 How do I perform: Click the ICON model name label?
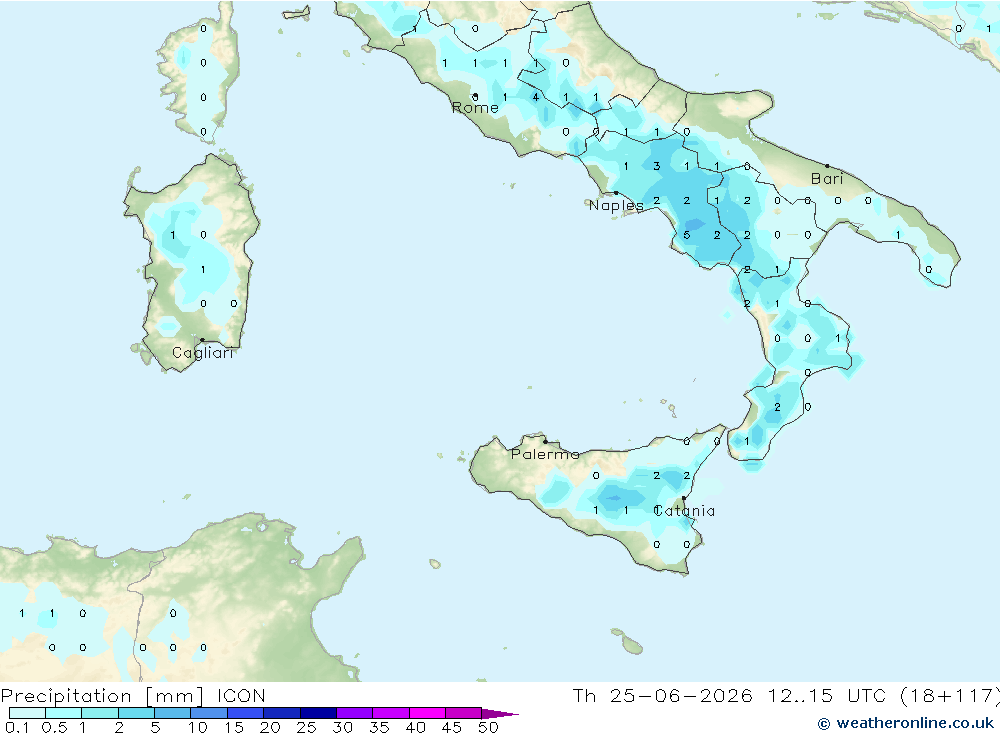(x=241, y=696)
